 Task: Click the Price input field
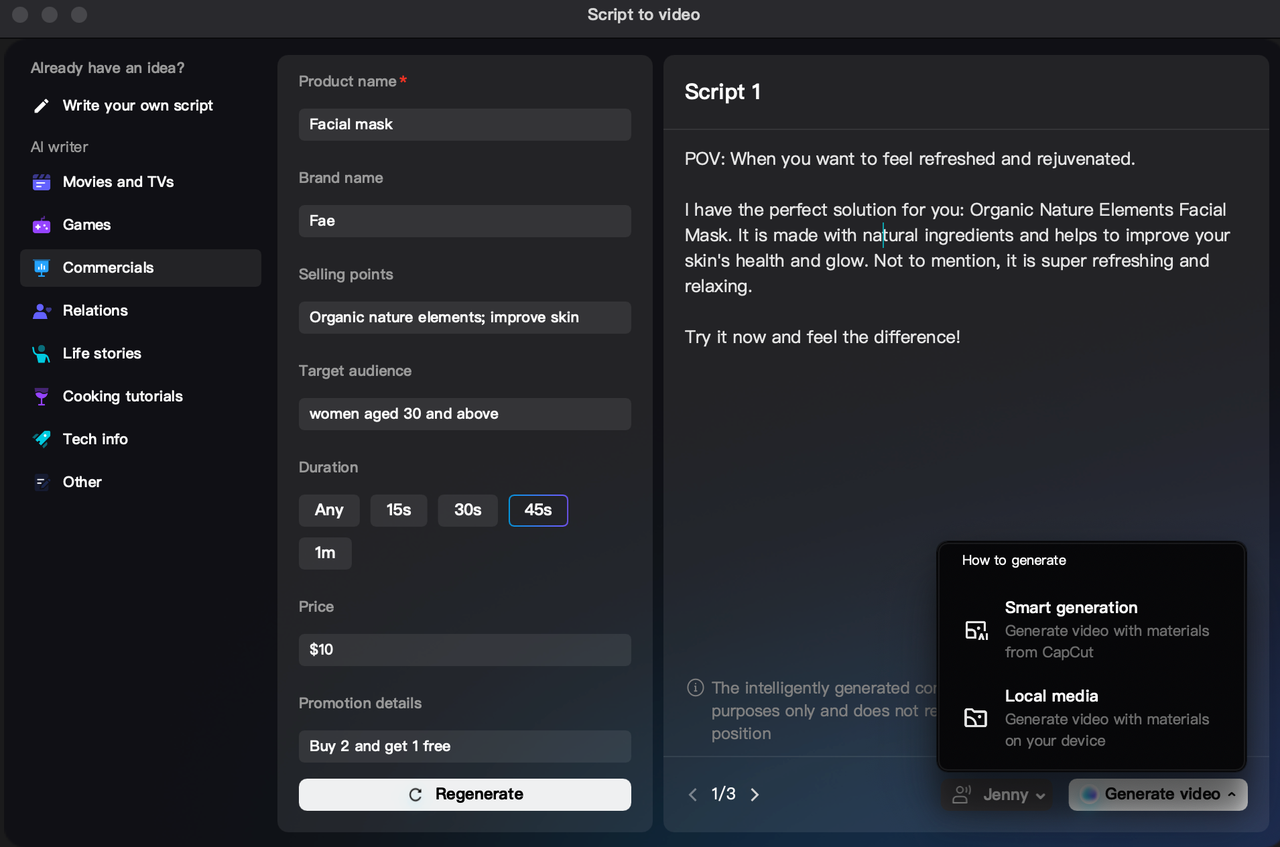[x=464, y=649]
